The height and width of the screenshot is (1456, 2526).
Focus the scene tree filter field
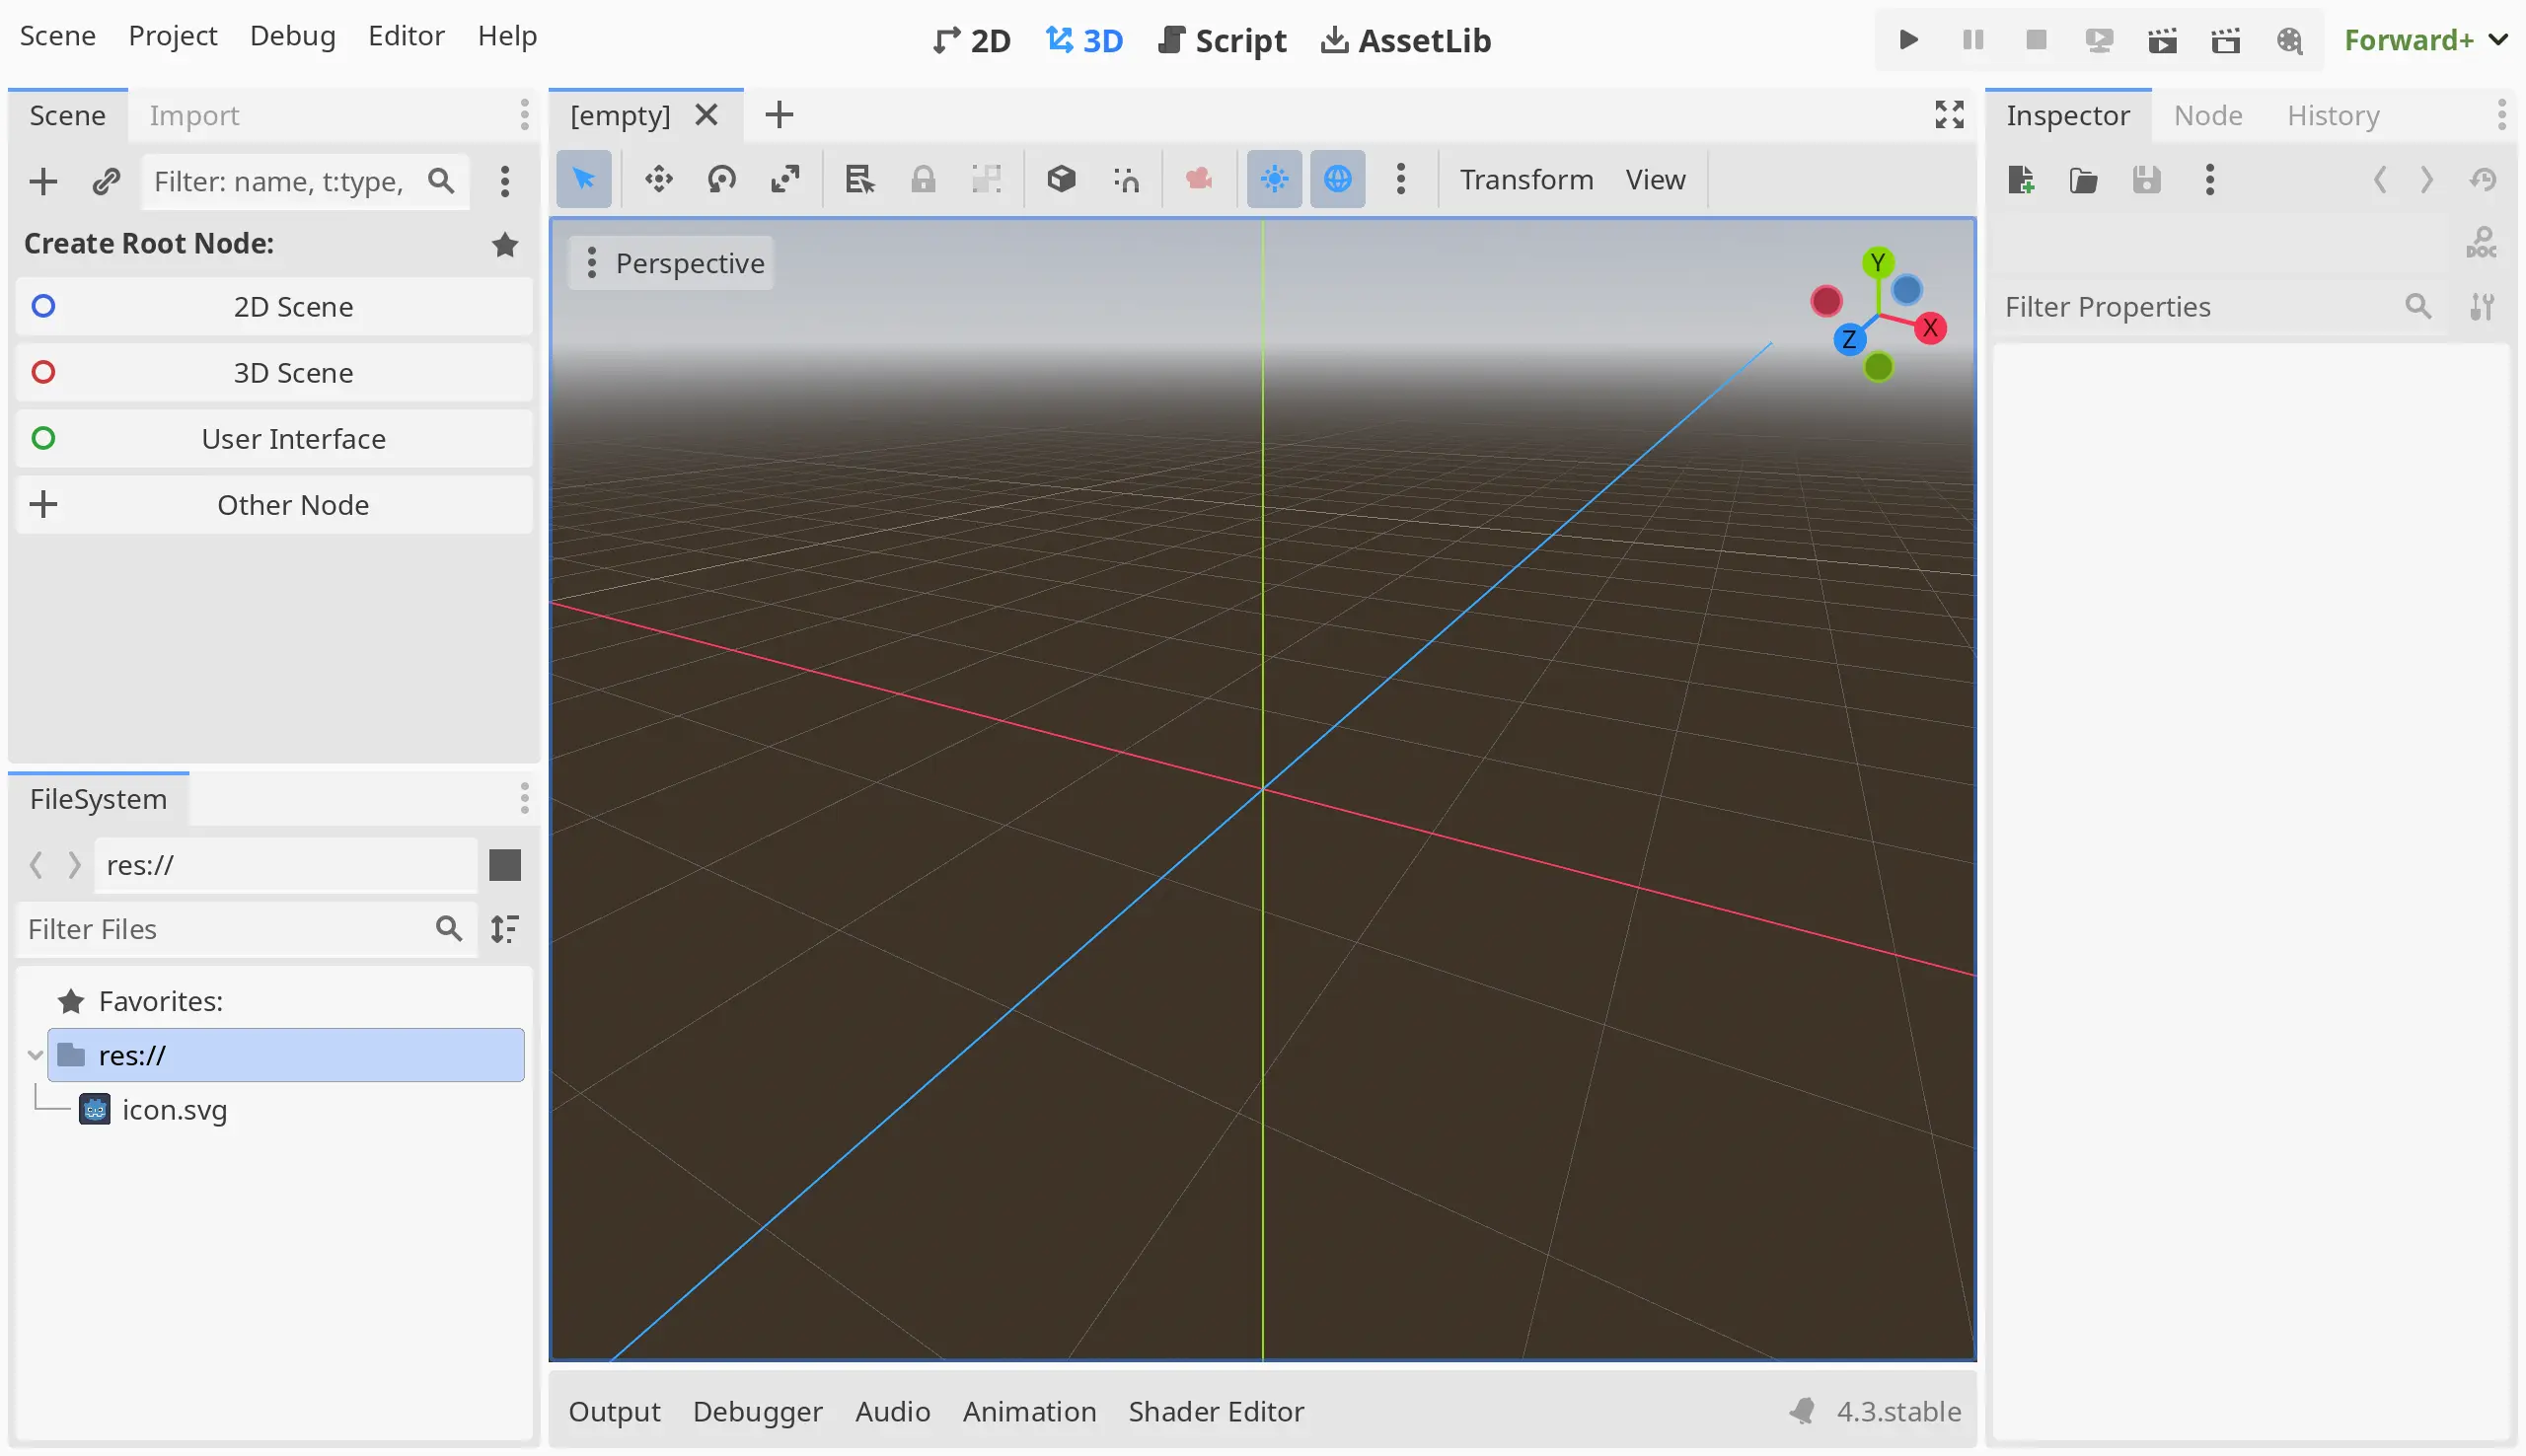(305, 181)
